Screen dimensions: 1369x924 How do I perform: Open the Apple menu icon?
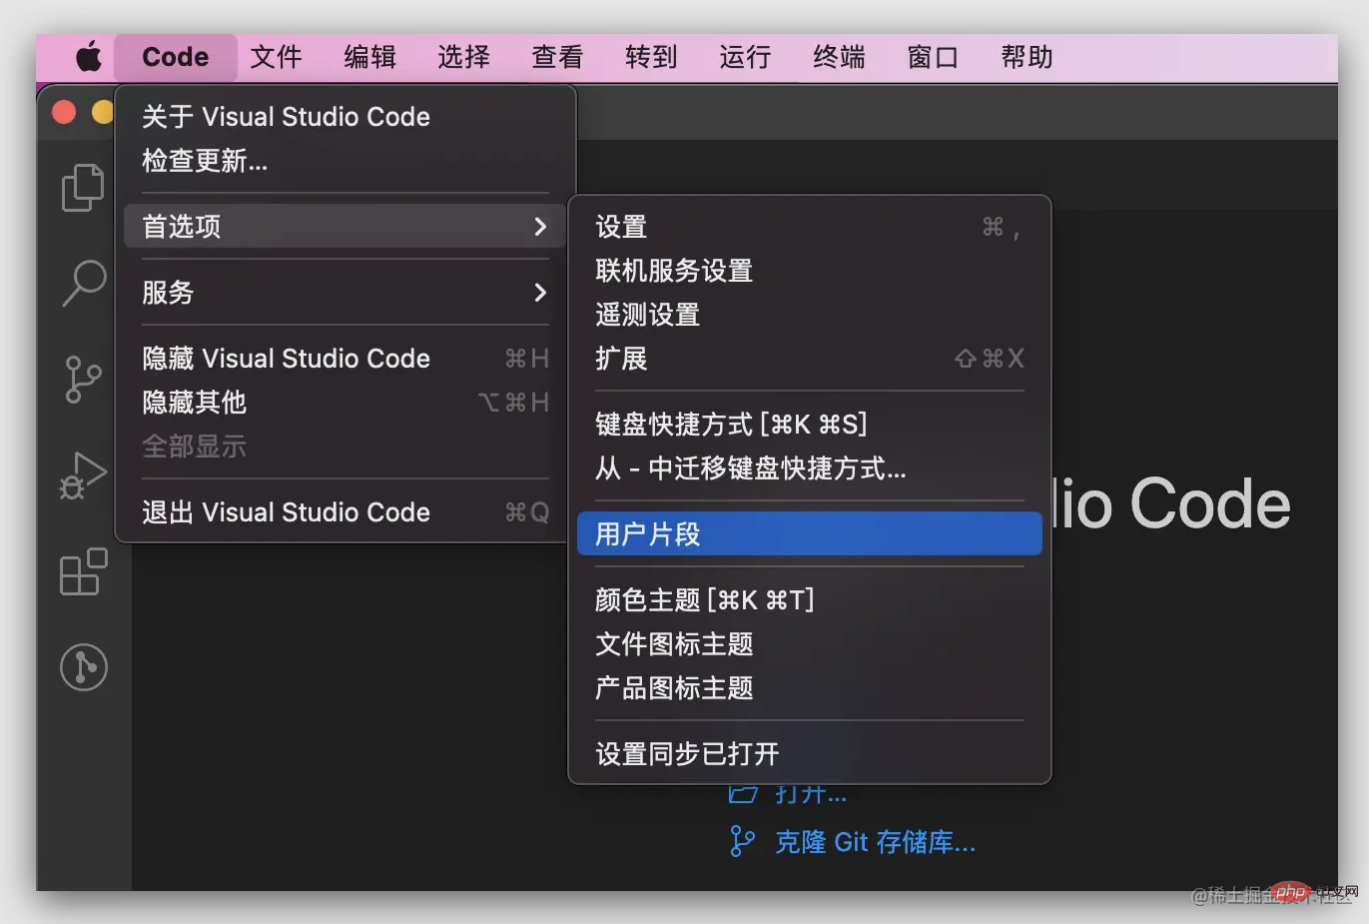click(89, 58)
